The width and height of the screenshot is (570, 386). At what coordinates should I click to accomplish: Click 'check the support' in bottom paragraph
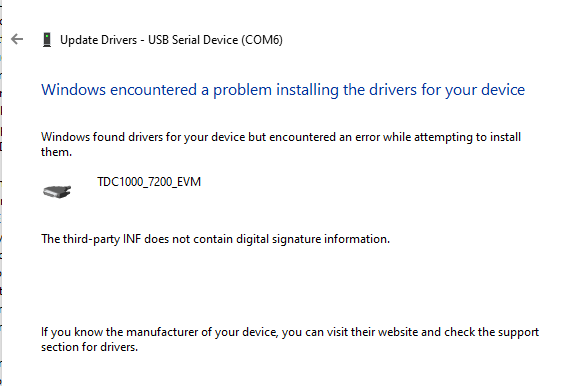491,332
